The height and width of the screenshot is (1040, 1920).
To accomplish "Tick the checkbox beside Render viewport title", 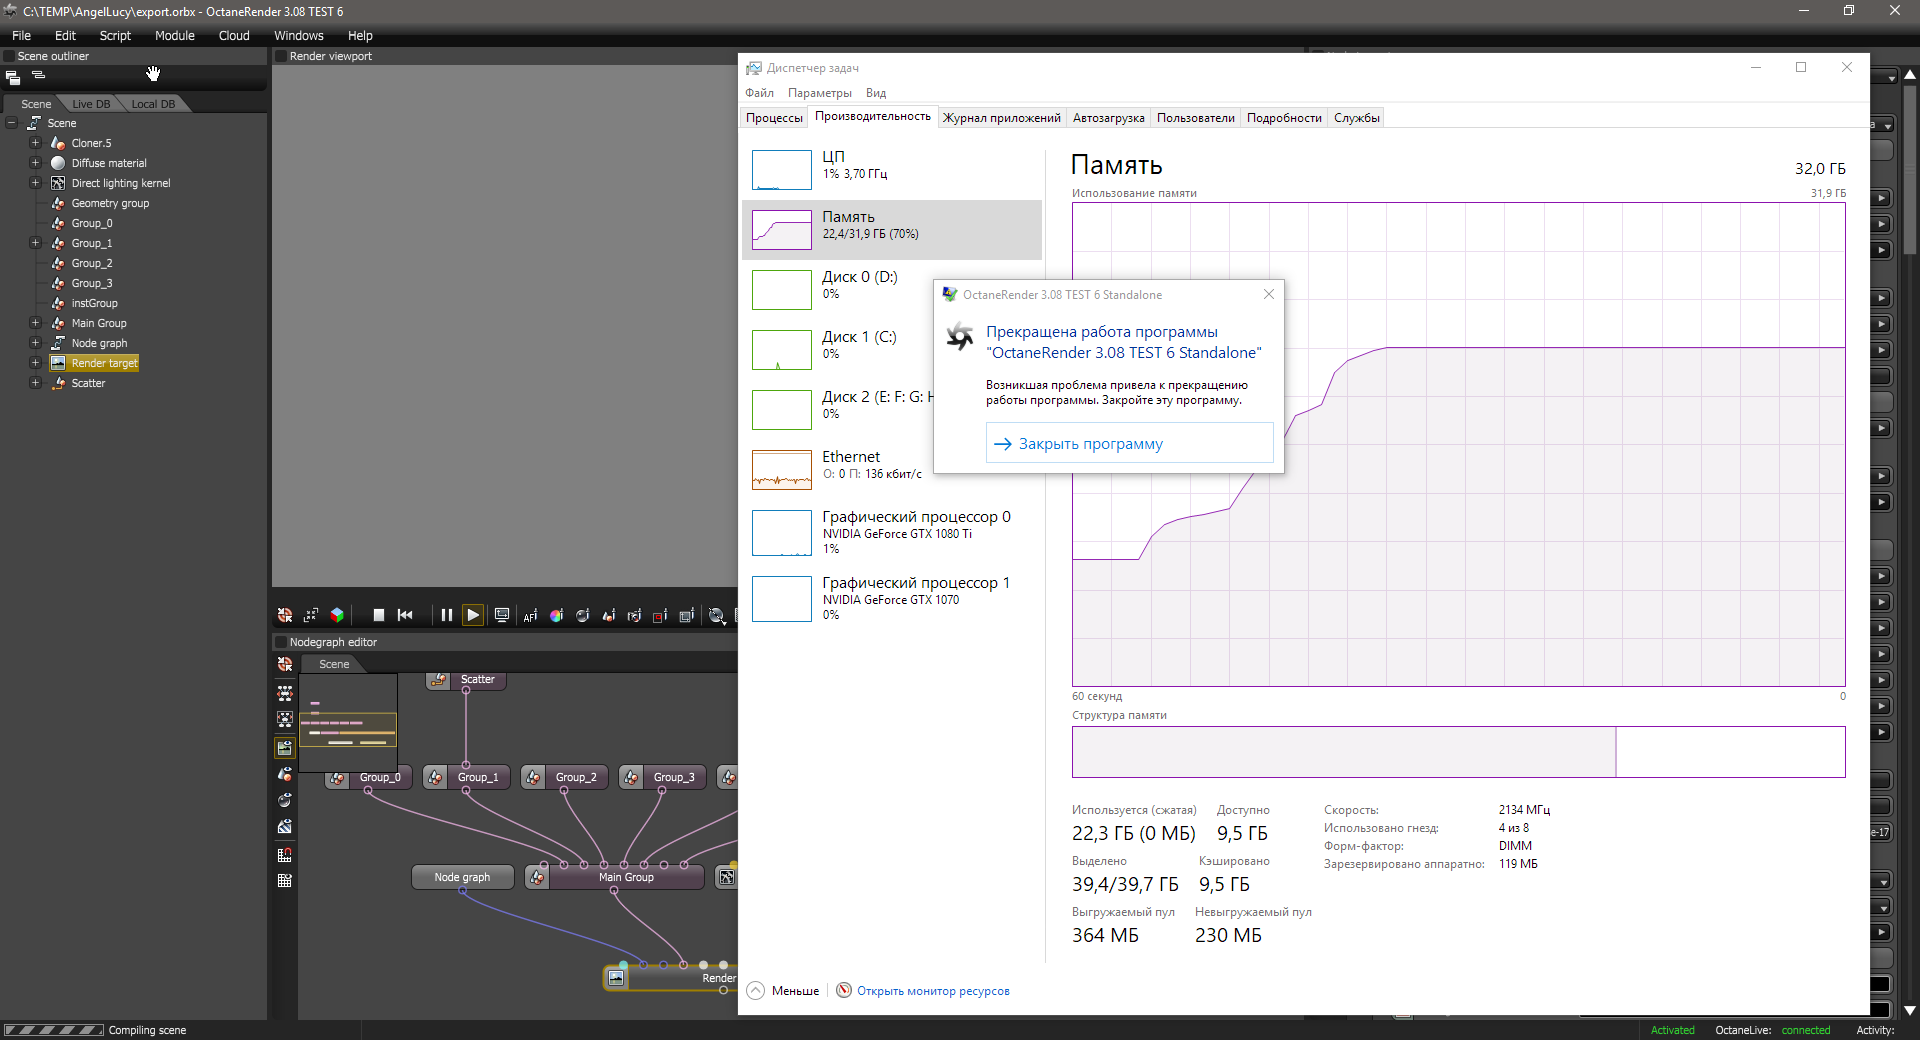I will (x=281, y=56).
